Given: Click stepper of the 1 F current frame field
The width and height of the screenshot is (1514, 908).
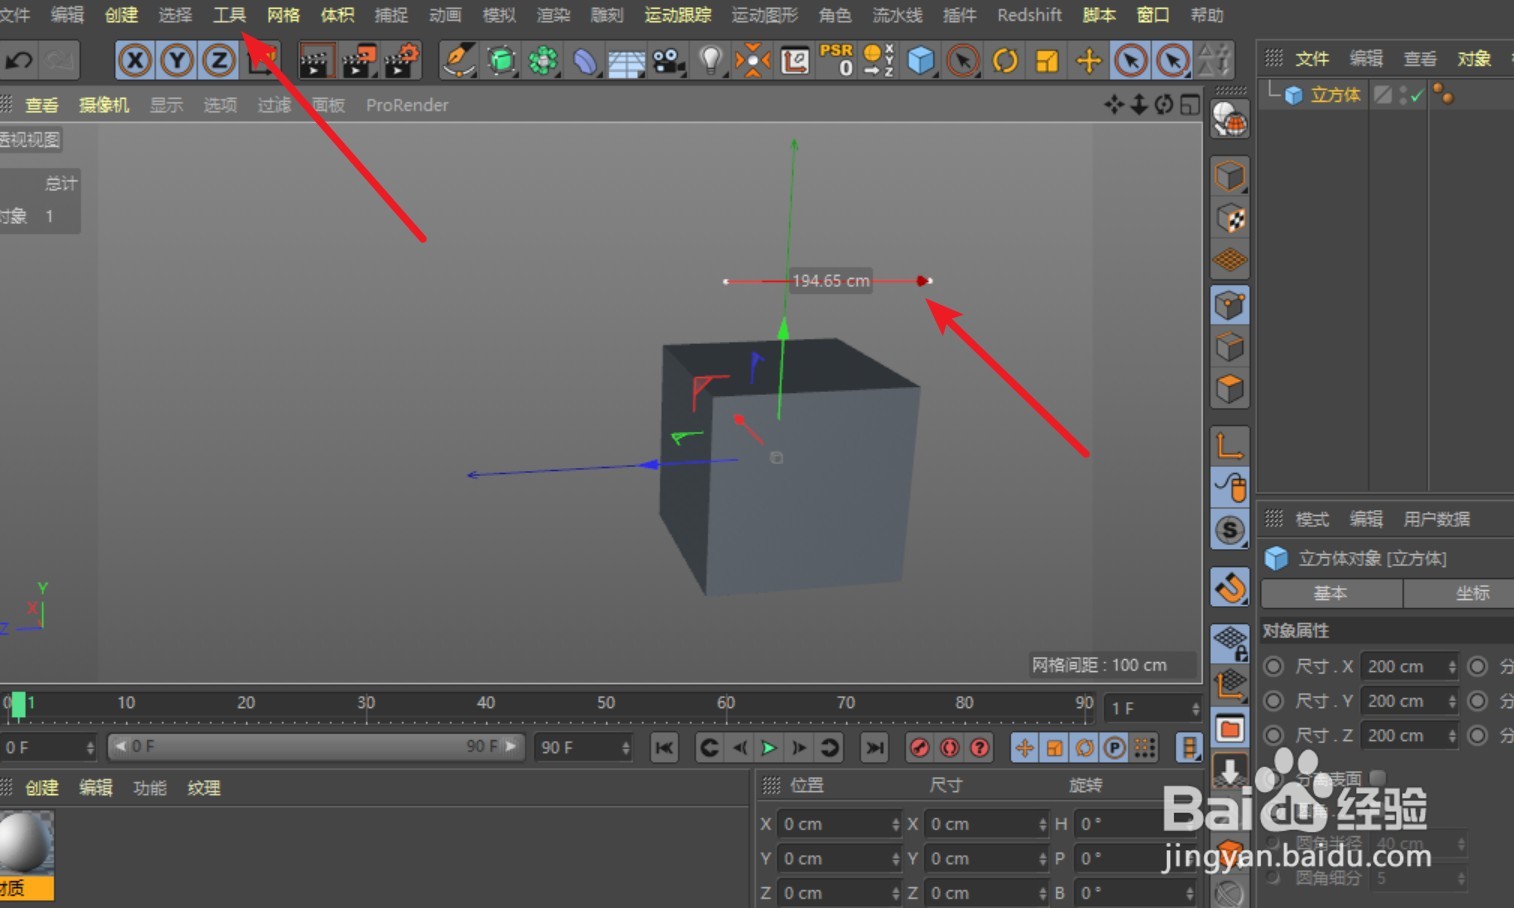Looking at the screenshot, I should [x=1195, y=708].
